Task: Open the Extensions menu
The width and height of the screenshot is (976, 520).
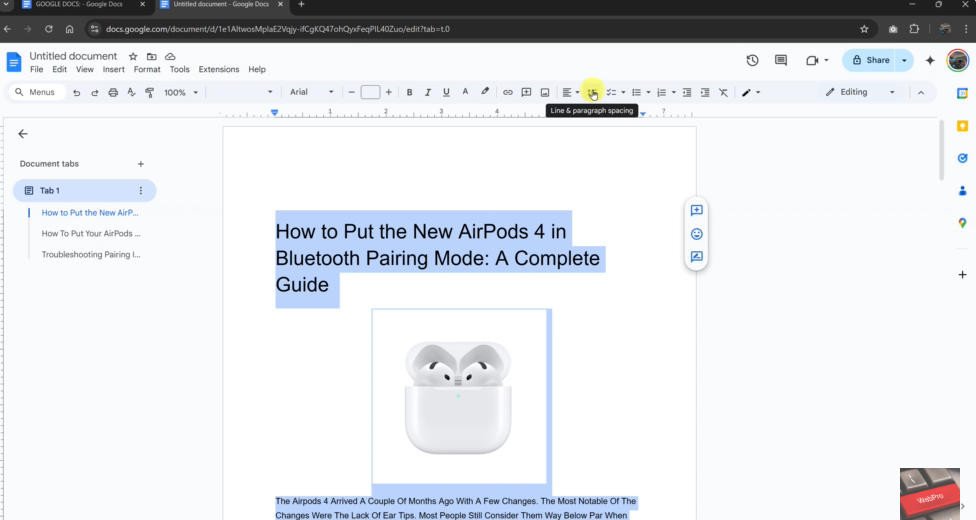Action: 218,69
